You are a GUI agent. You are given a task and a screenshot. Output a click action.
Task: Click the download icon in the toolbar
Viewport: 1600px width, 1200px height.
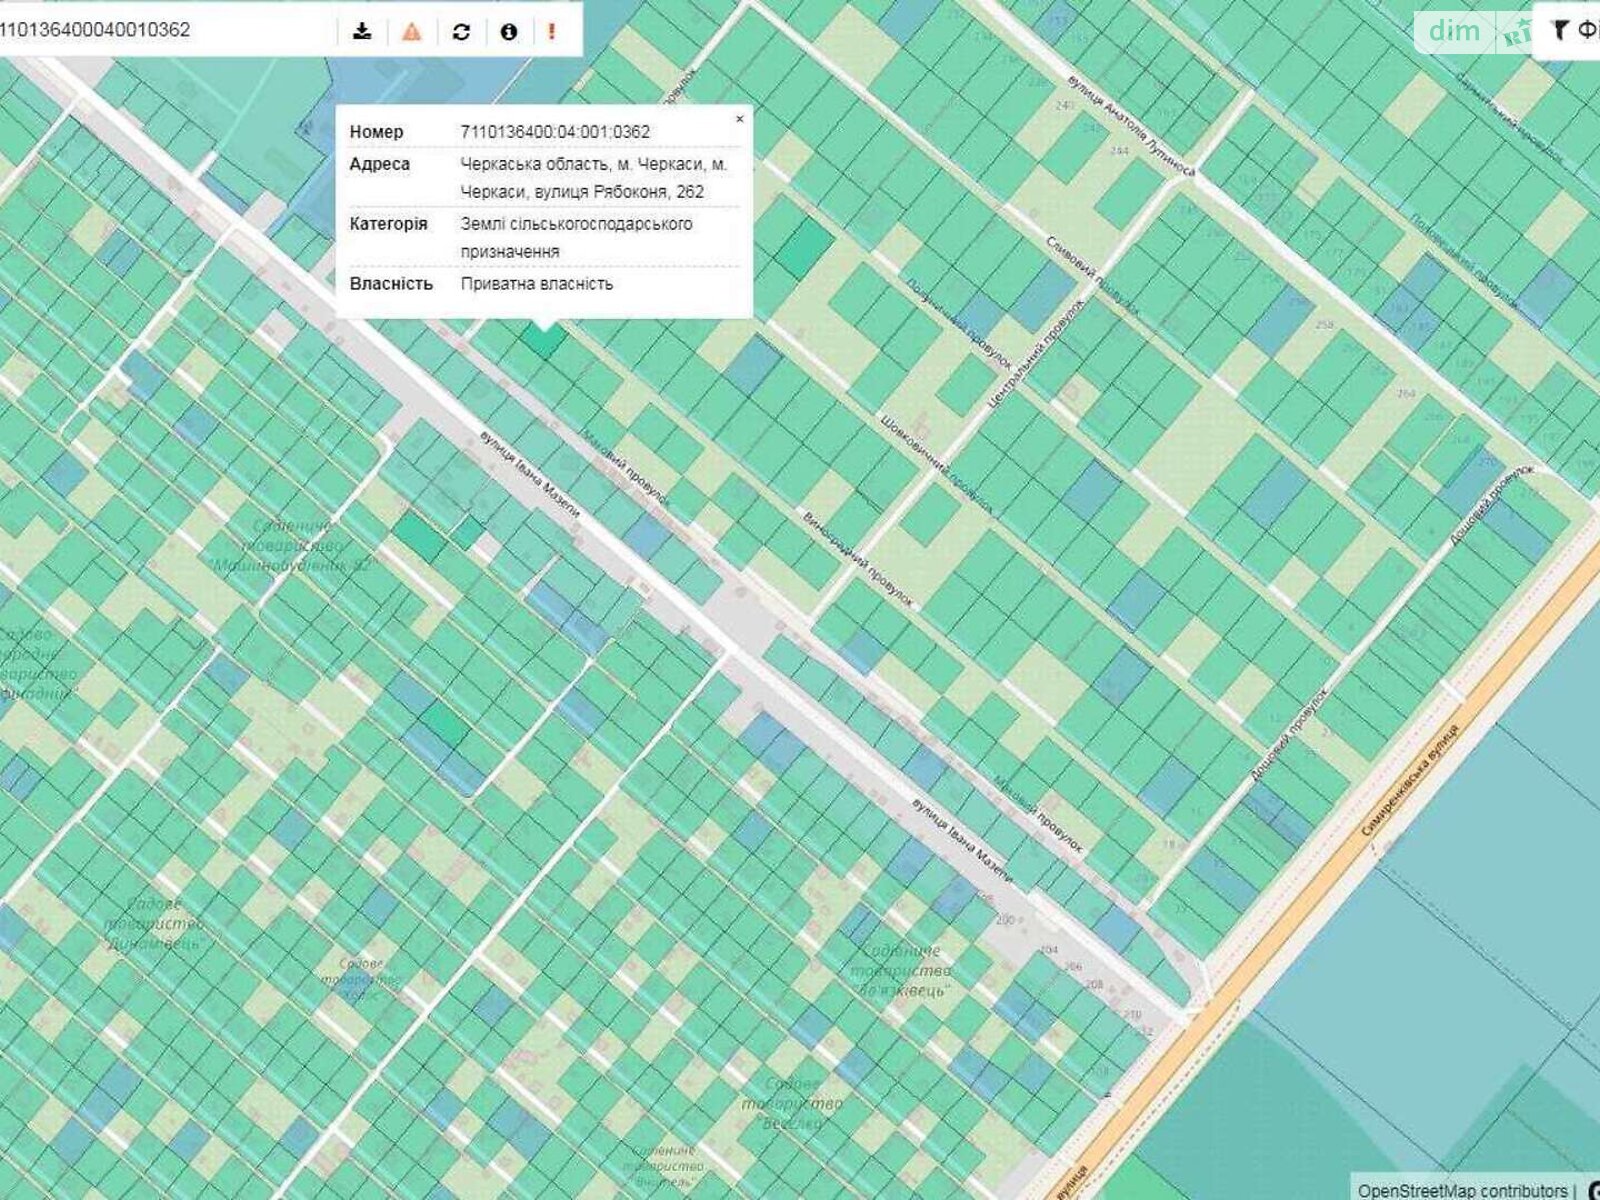(x=362, y=31)
